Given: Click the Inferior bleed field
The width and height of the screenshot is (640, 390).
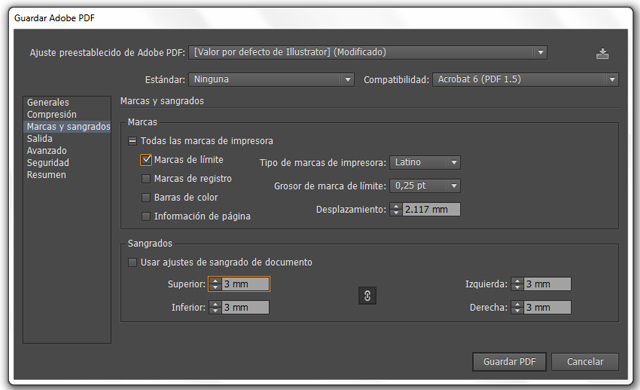Looking at the screenshot, I should 245,308.
